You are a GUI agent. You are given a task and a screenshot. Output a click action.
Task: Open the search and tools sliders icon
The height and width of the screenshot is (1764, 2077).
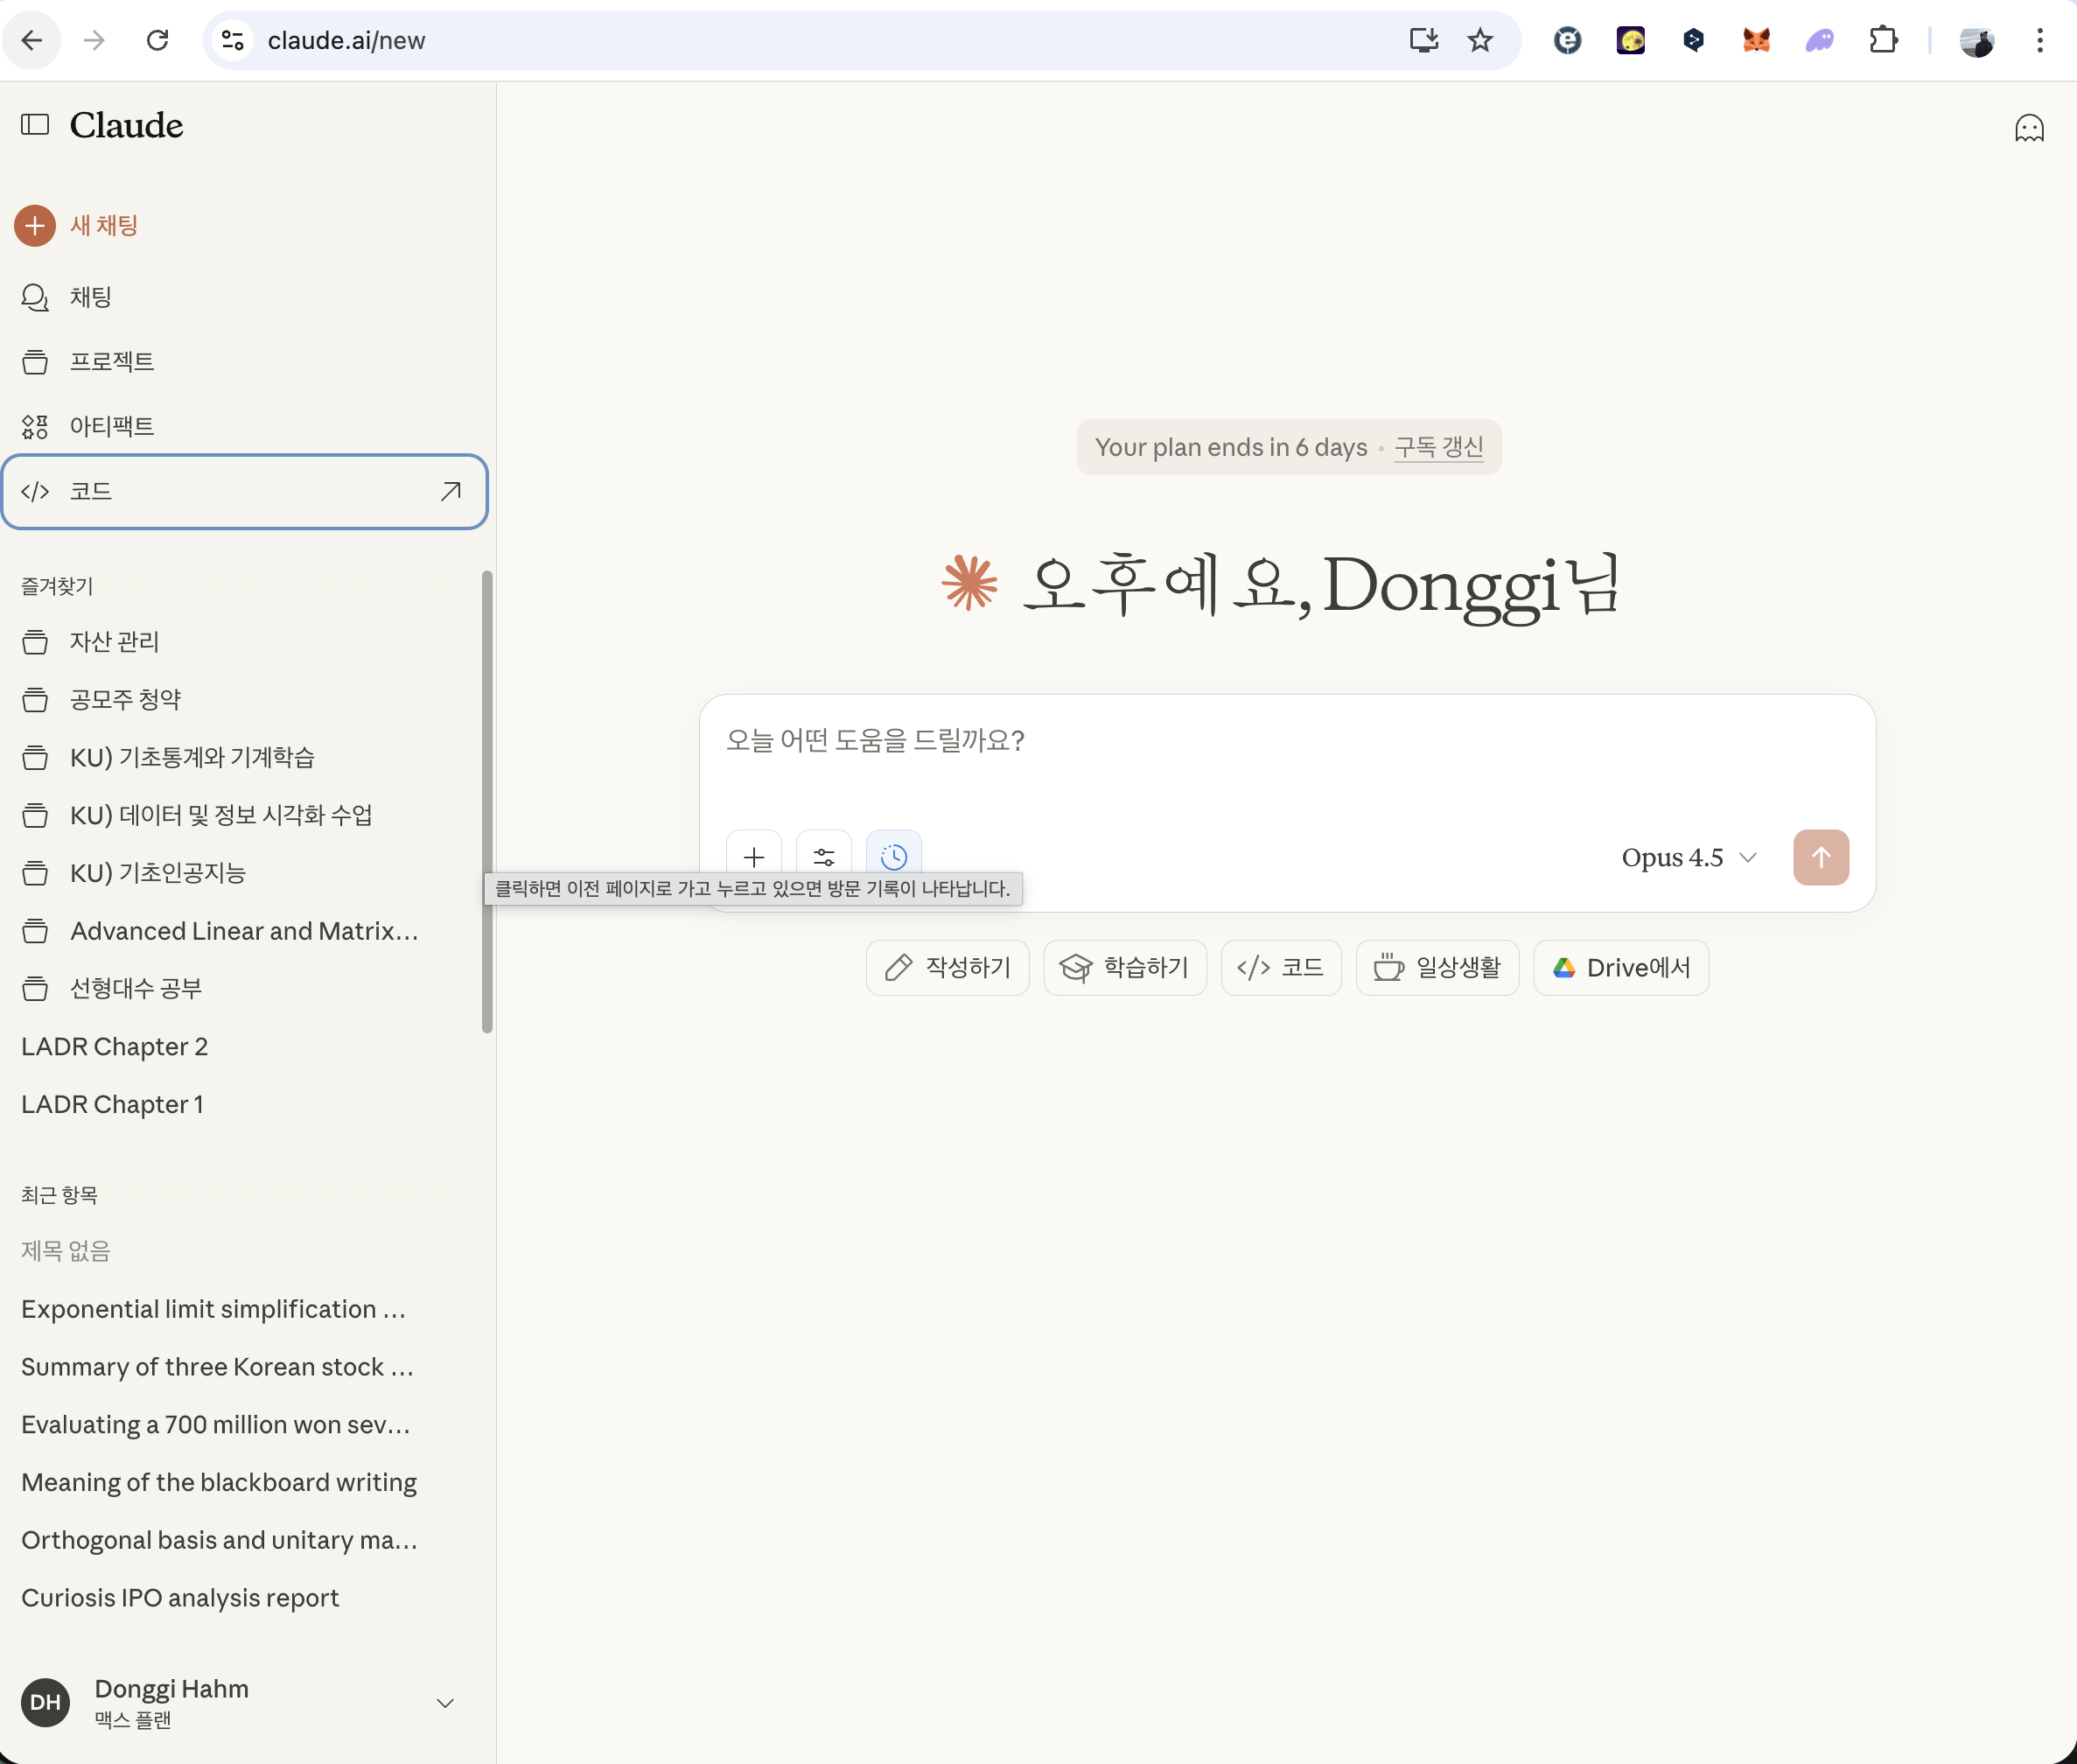tap(823, 856)
